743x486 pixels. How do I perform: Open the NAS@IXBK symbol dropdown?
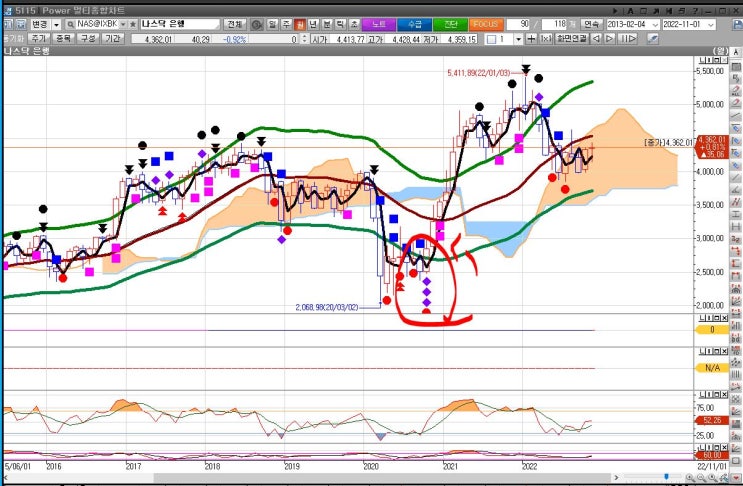click(x=123, y=24)
